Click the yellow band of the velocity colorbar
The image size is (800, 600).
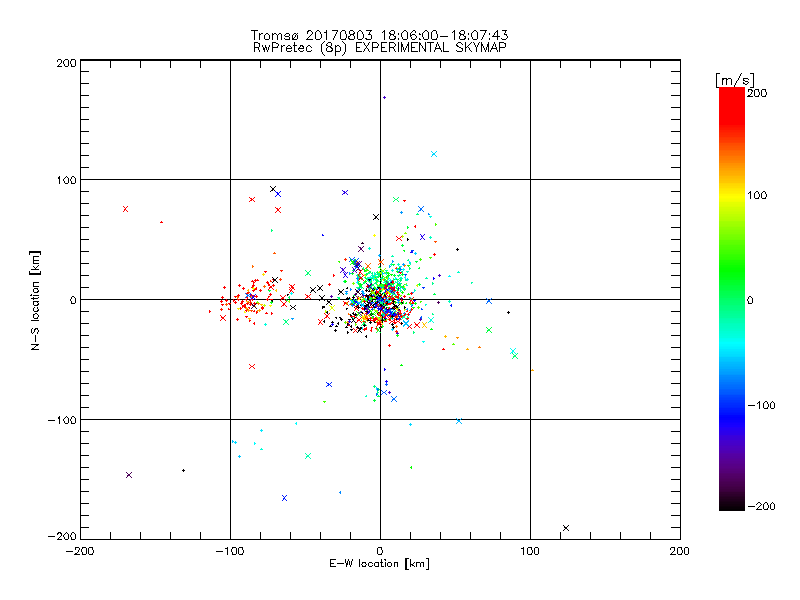[x=732, y=196]
